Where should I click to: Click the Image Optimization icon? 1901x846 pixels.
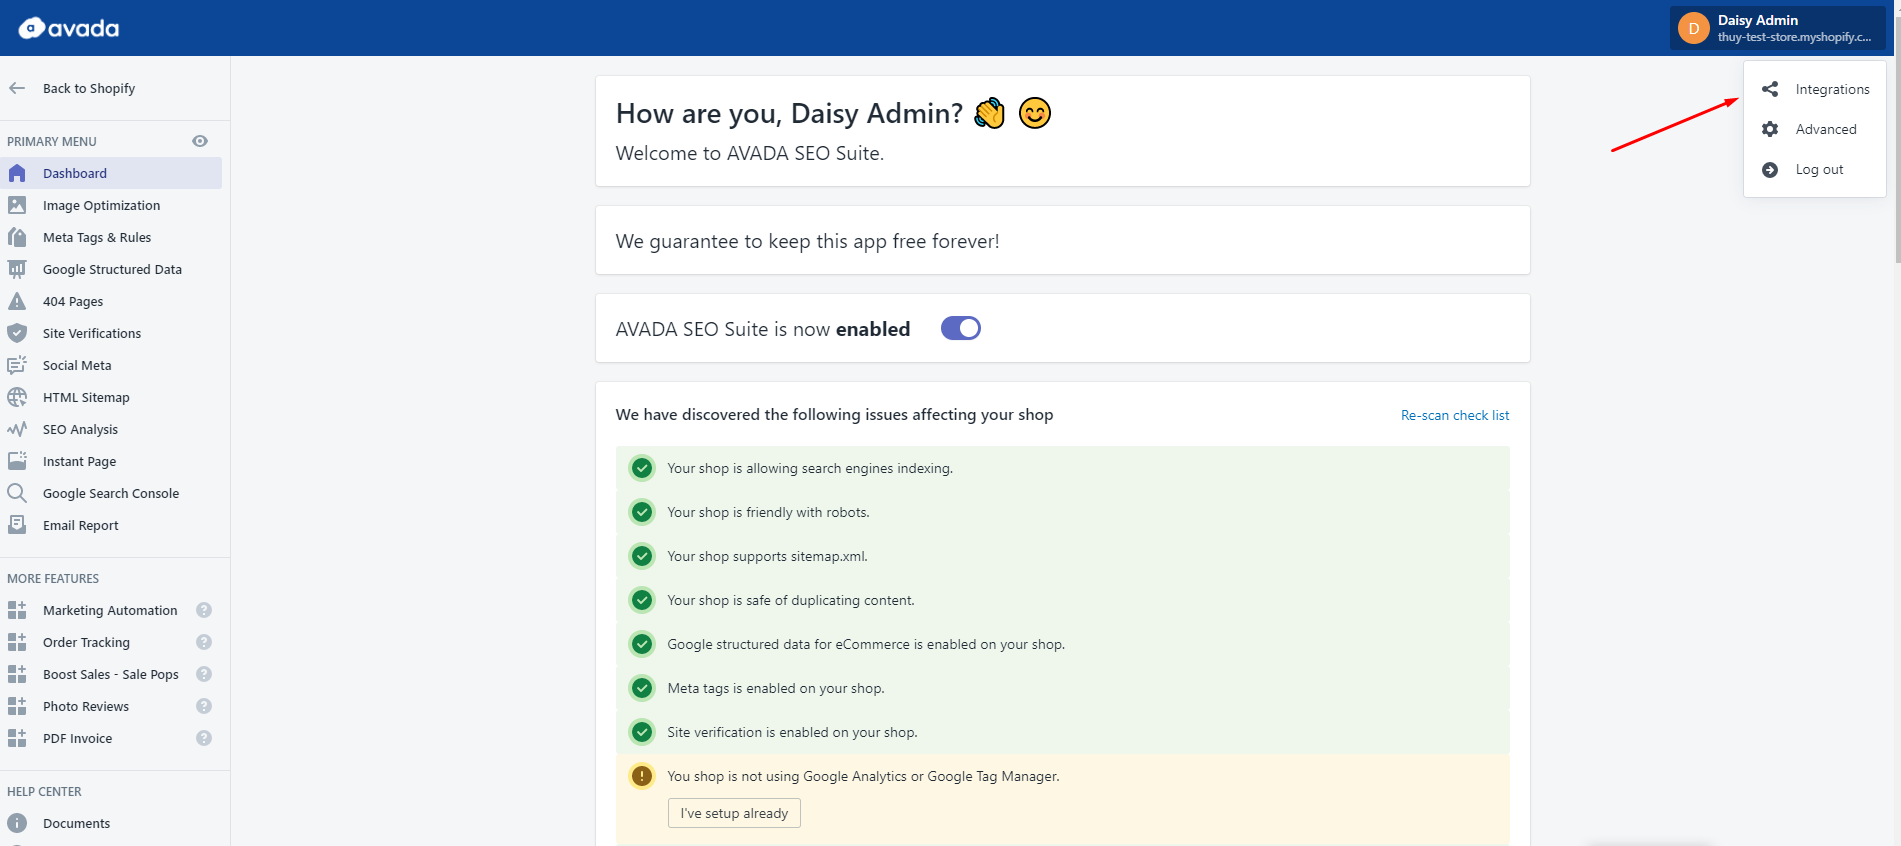pyautogui.click(x=17, y=205)
